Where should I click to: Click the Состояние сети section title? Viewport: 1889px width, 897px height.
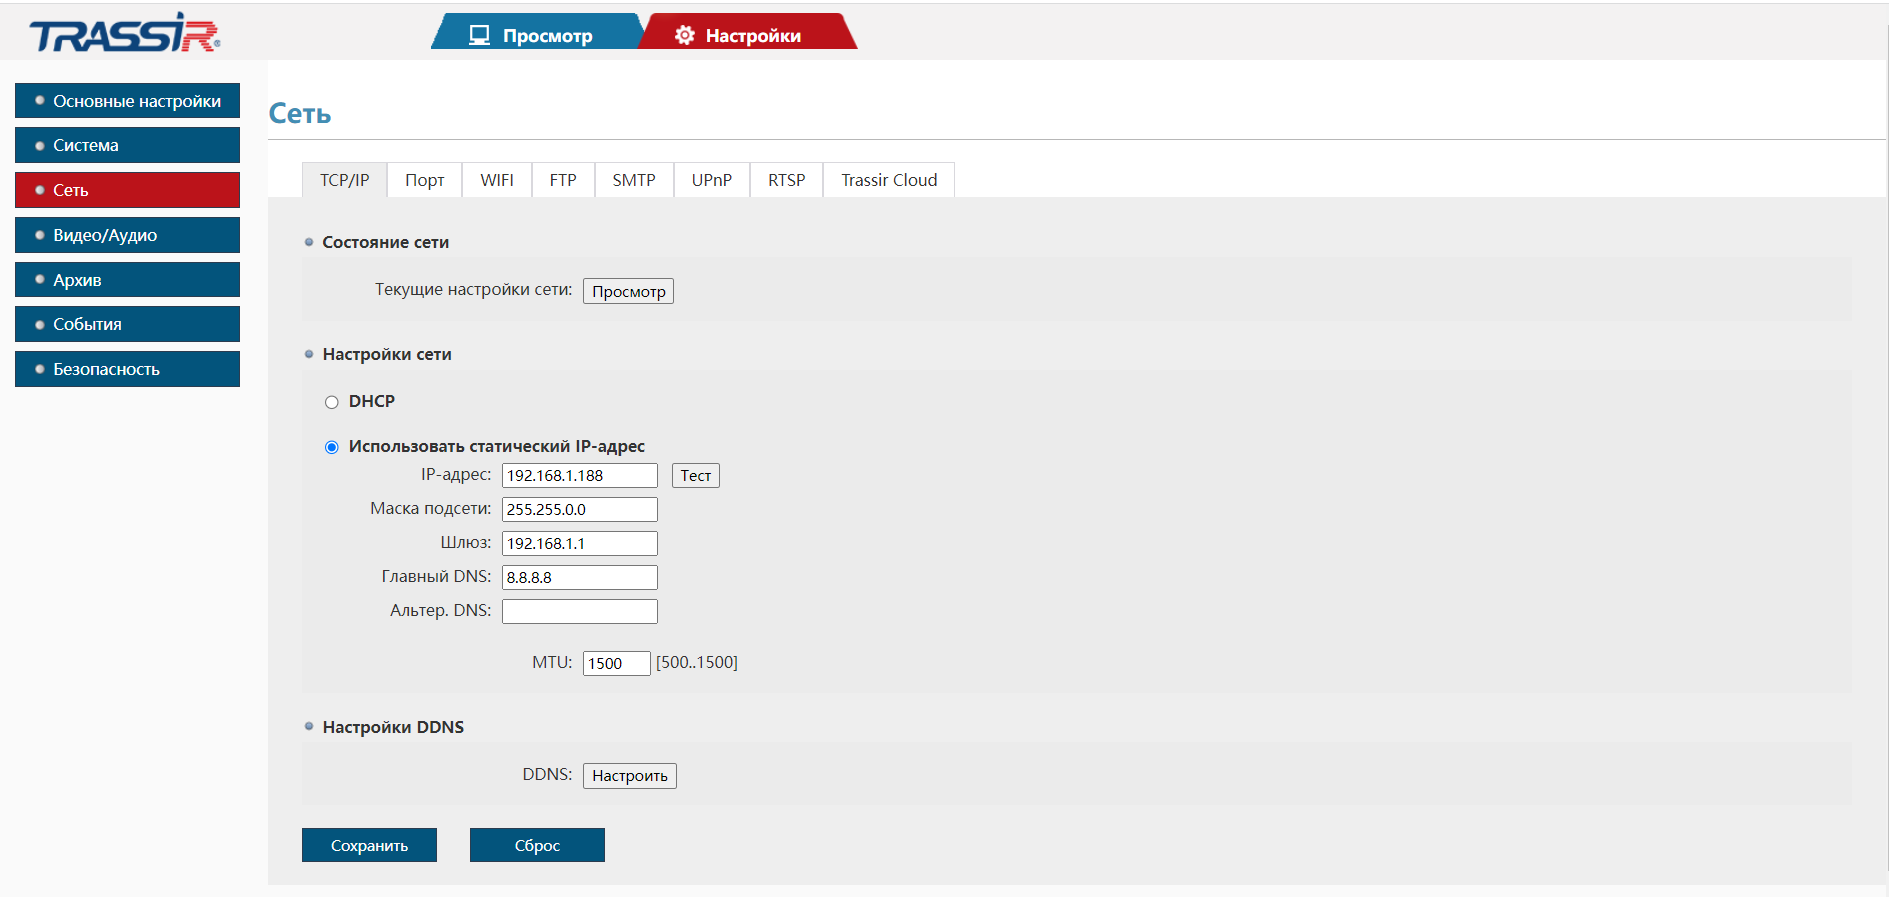(x=385, y=242)
